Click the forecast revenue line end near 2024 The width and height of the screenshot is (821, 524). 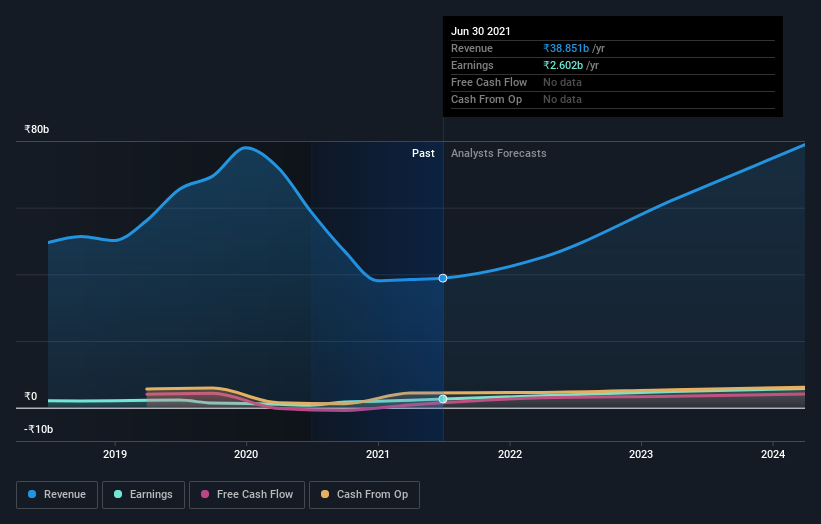(x=802, y=145)
